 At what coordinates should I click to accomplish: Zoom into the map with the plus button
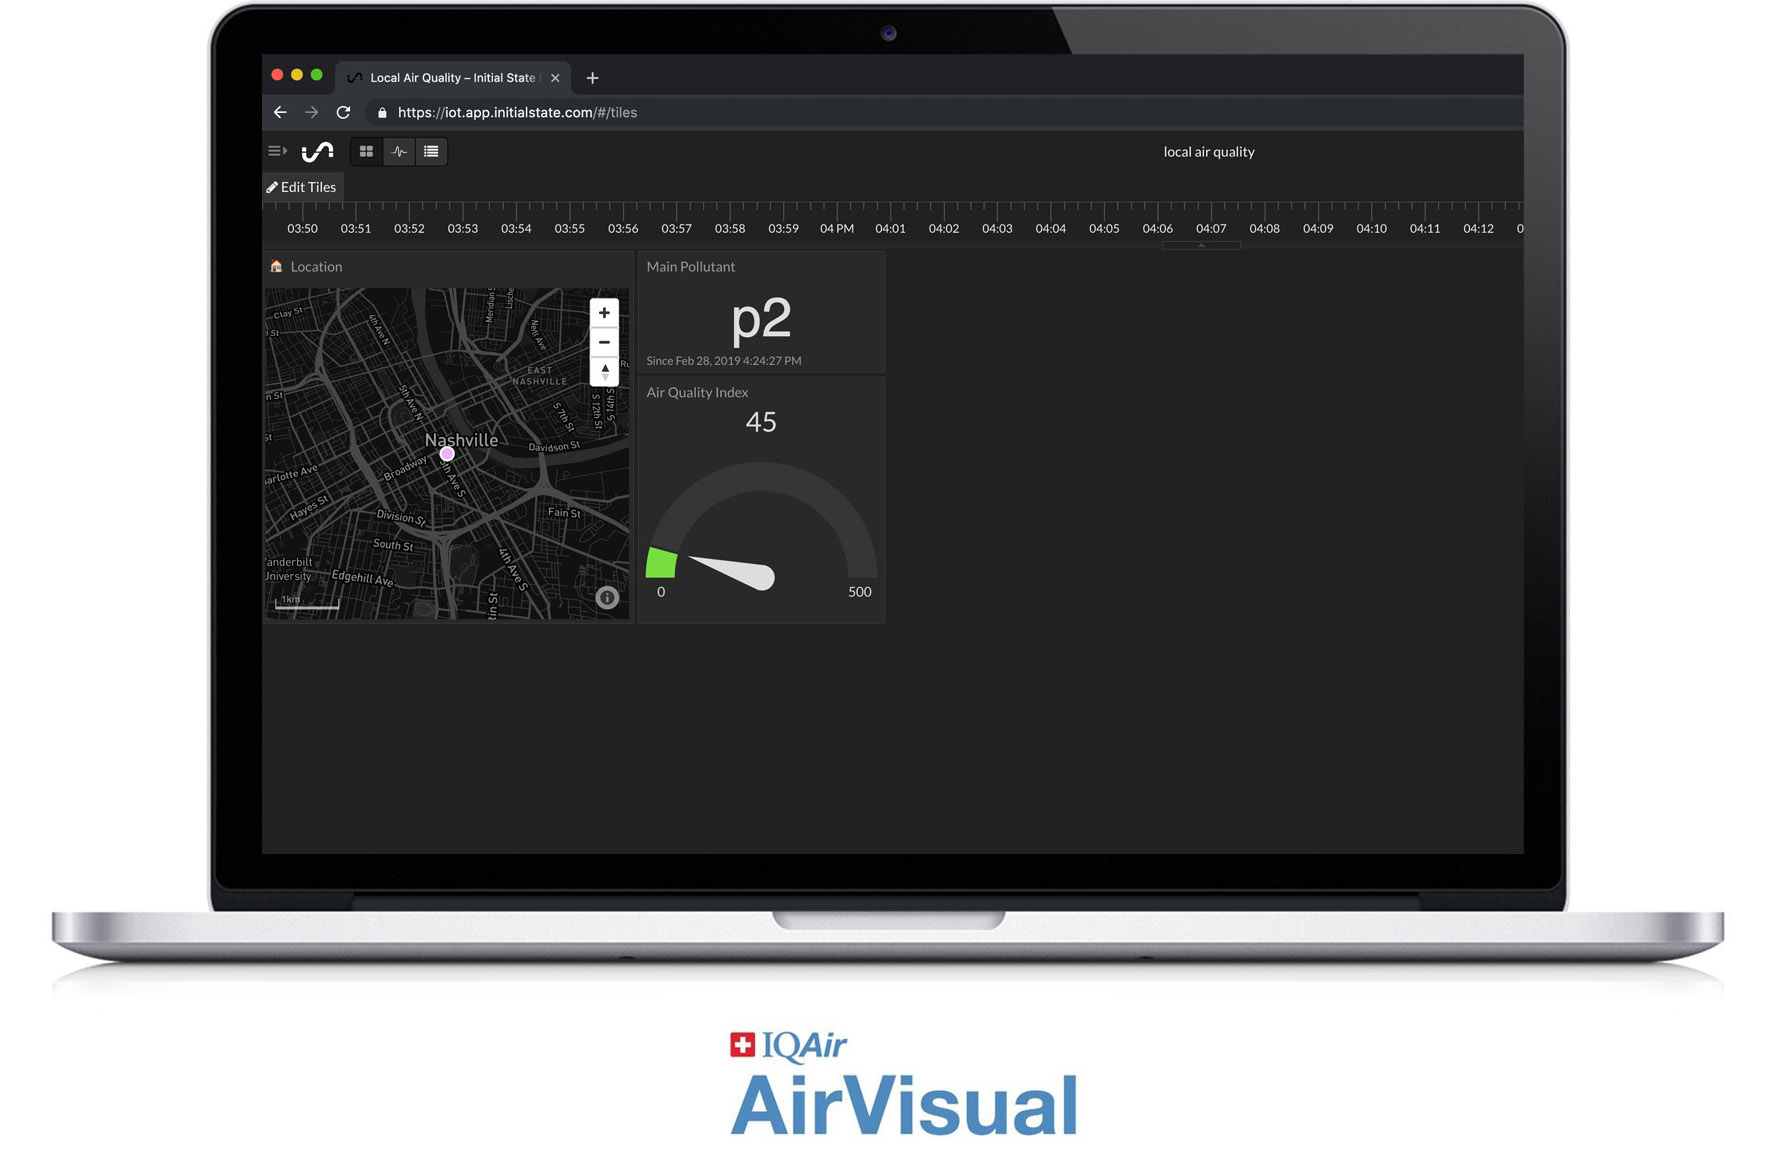(x=604, y=313)
